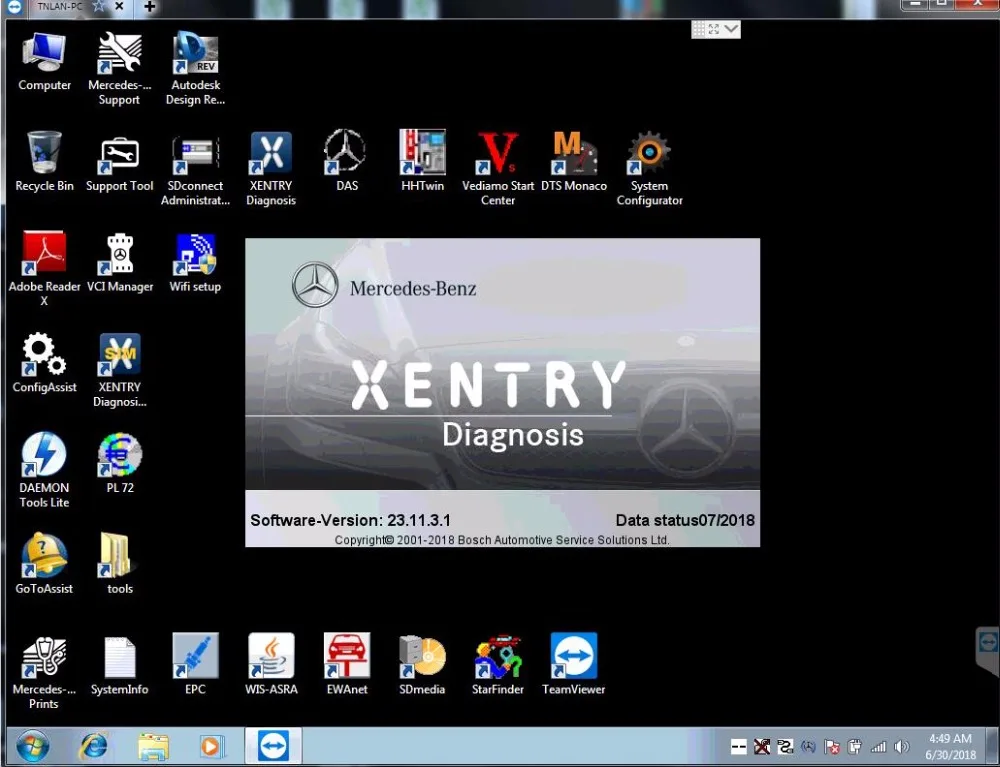Launch Adobe Reader X
Screen dimensions: 1000x767
pos(44,268)
